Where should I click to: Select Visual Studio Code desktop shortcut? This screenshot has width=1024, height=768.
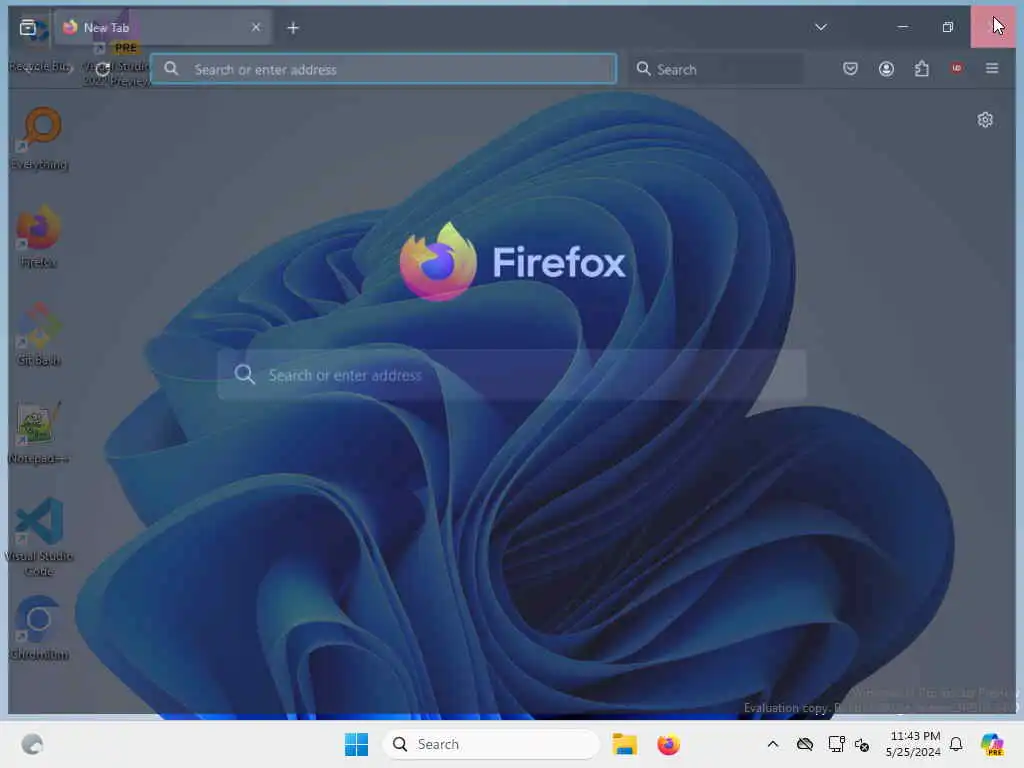(39, 537)
